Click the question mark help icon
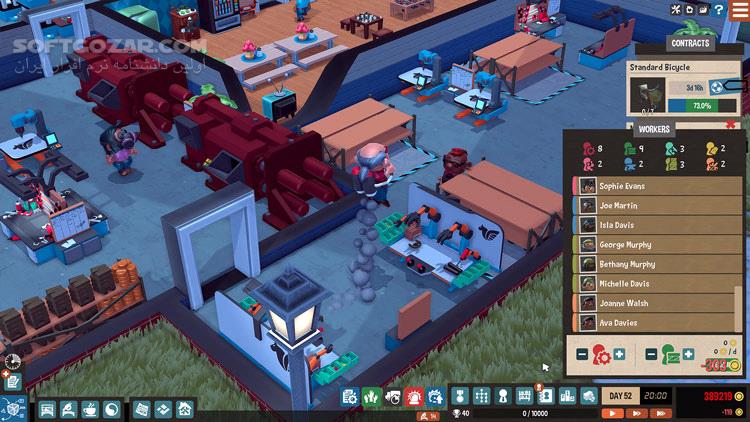Image resolution: width=750 pixels, height=422 pixels. click(719, 10)
